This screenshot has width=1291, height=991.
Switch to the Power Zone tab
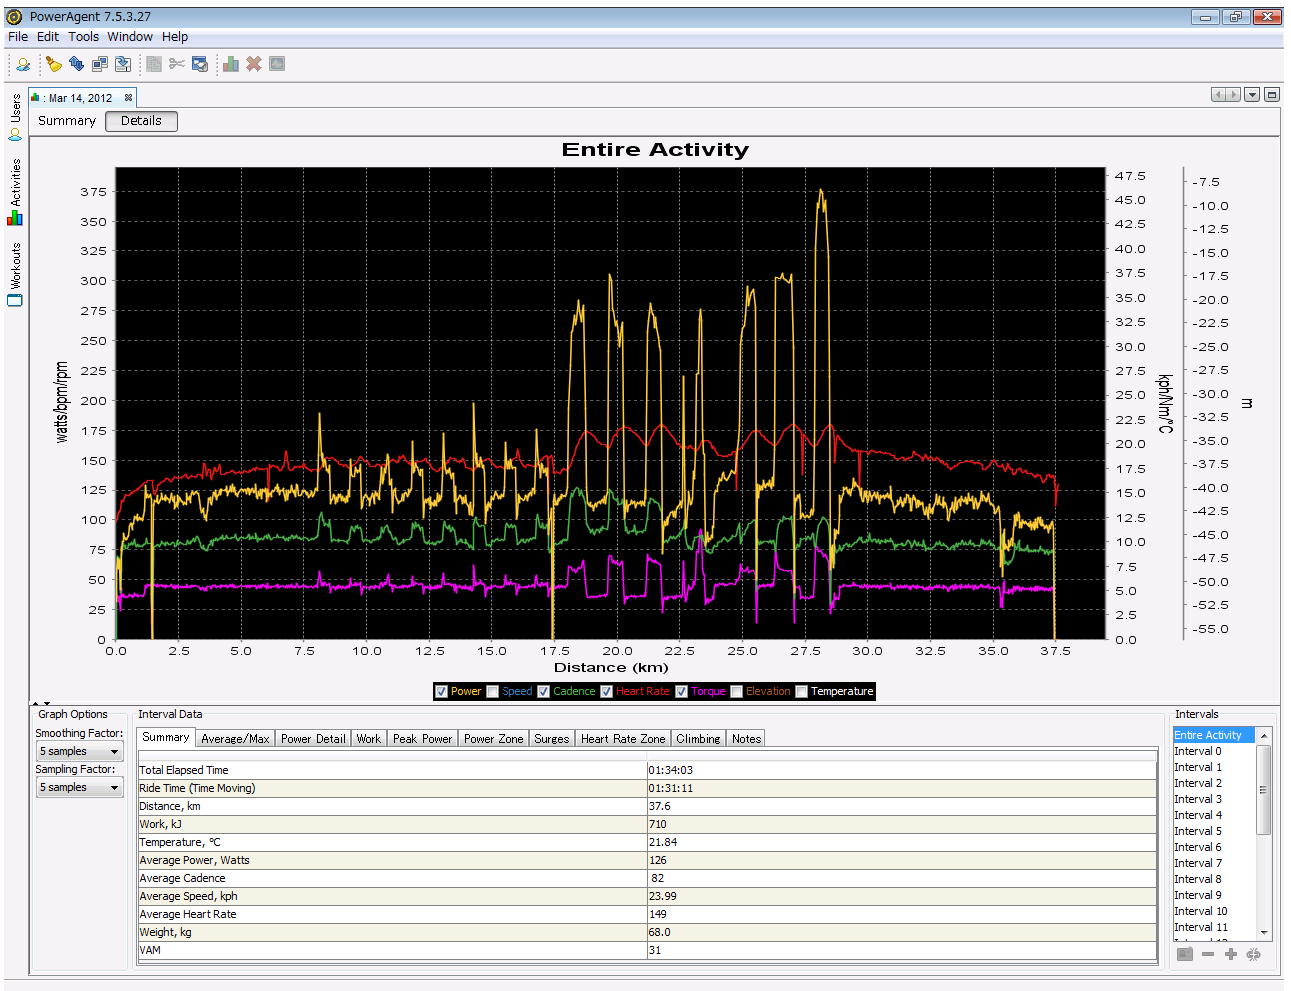pos(493,739)
